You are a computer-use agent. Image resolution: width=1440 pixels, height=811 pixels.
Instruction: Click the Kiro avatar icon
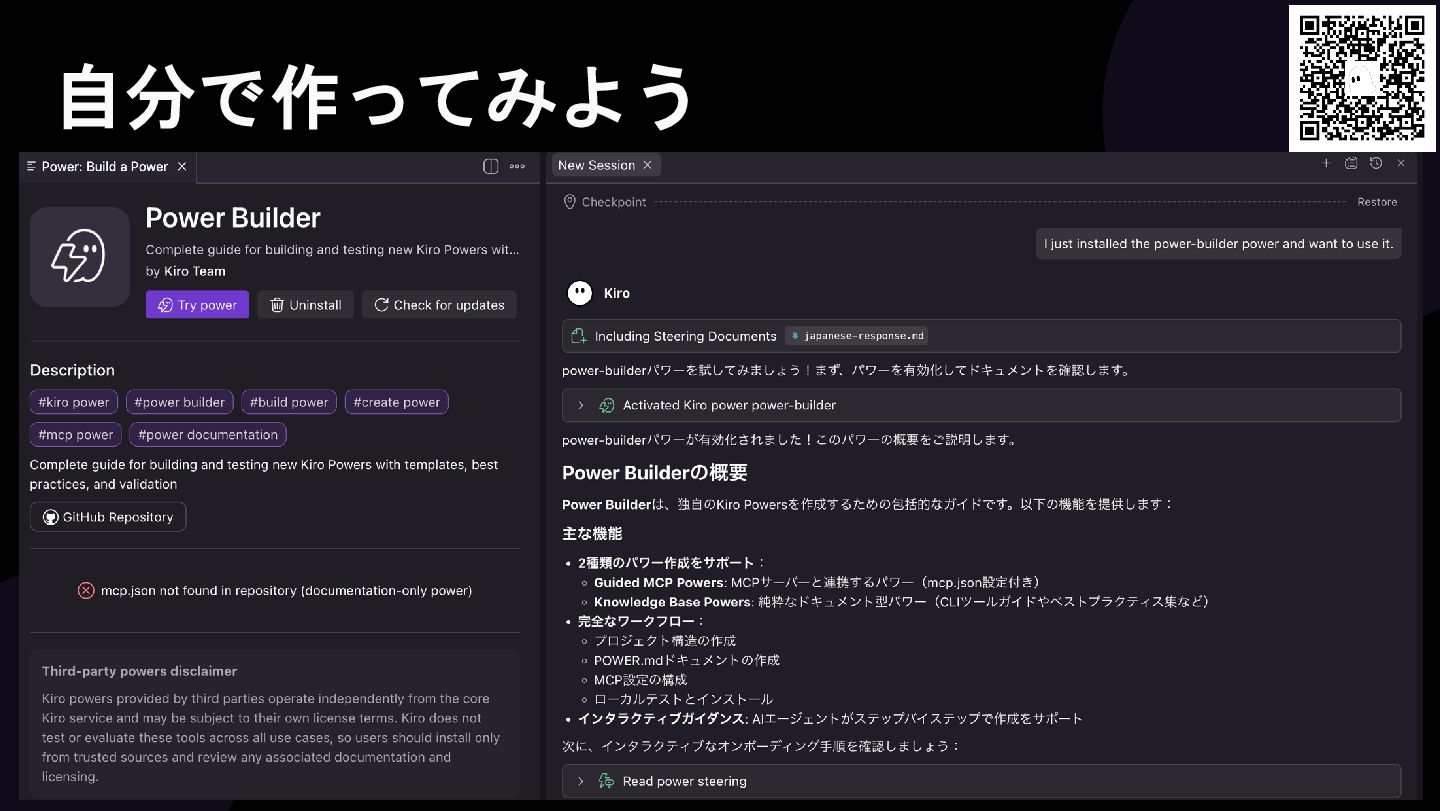(x=579, y=293)
